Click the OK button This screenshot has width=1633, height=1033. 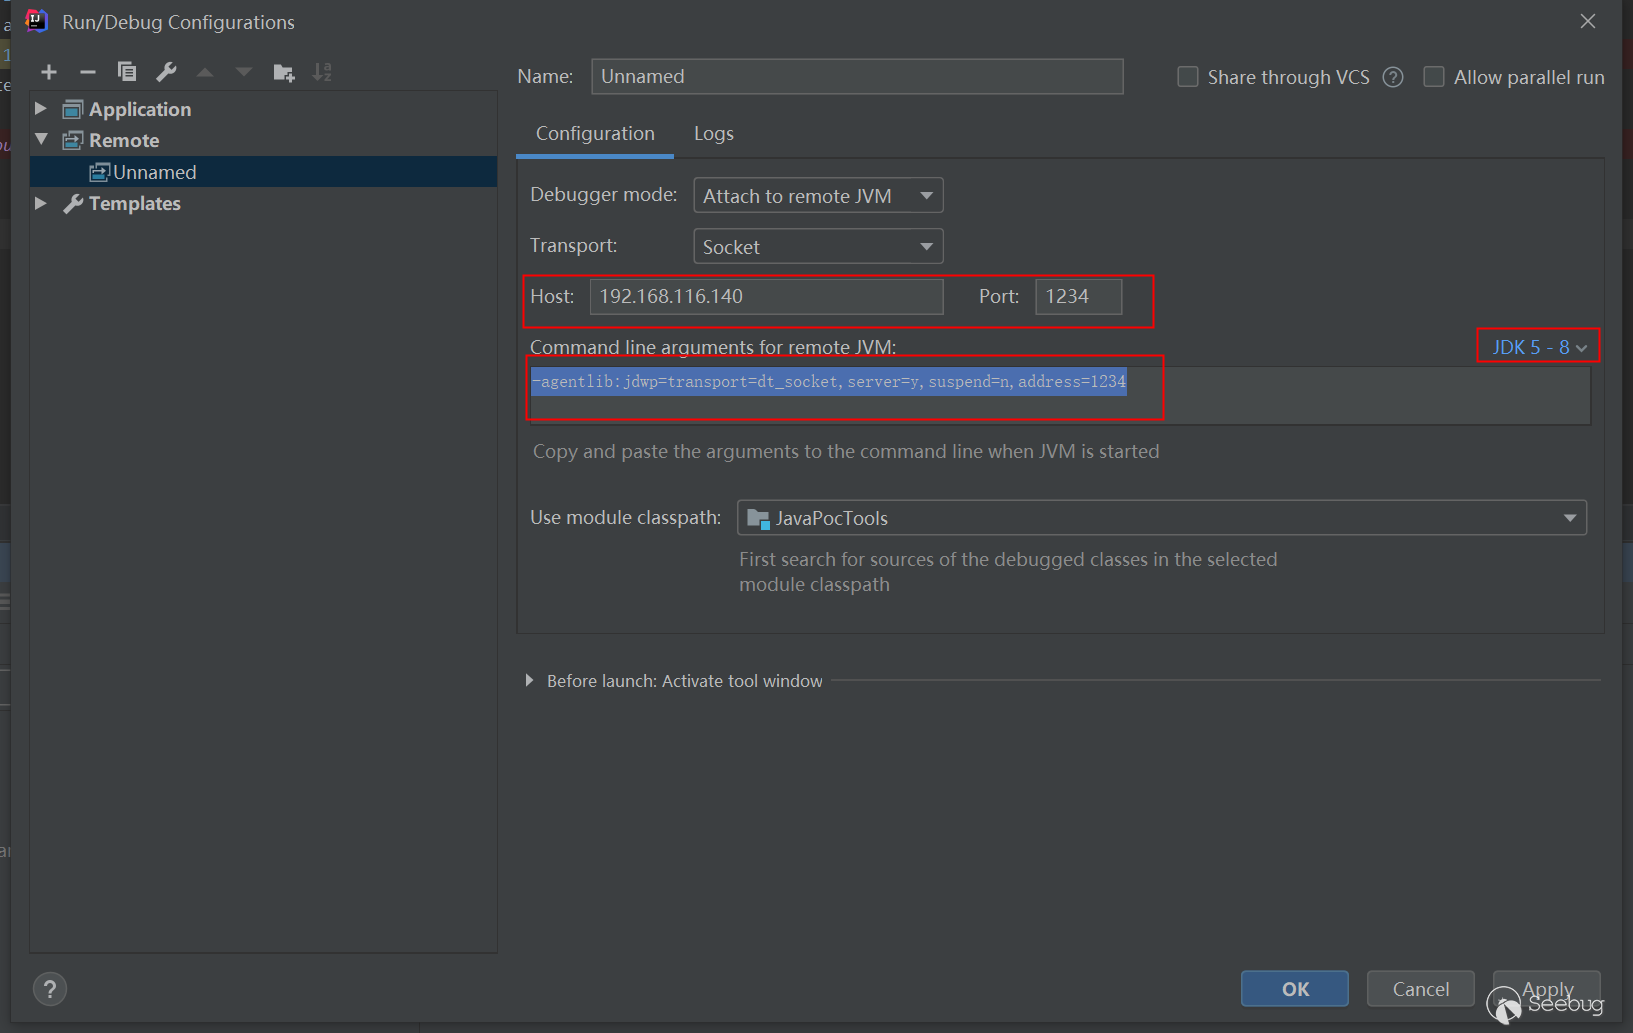coord(1294,989)
